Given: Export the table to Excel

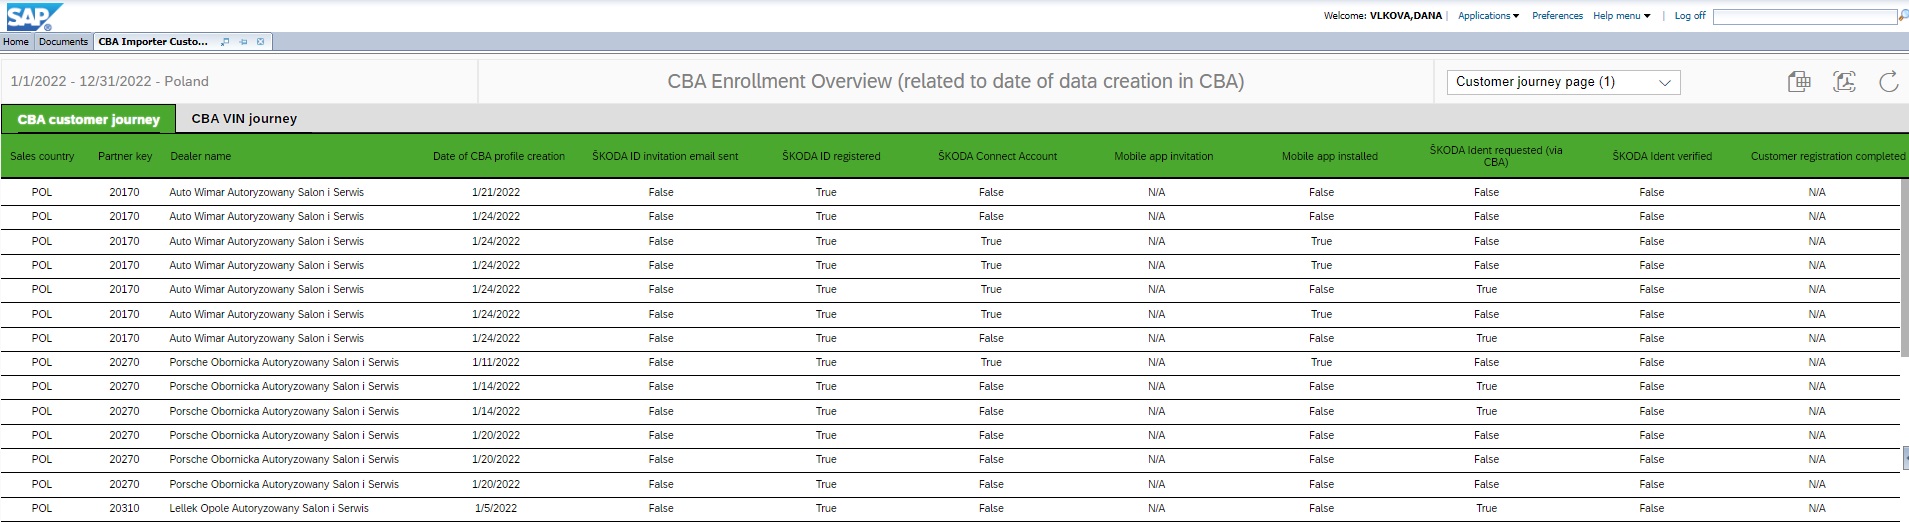Looking at the screenshot, I should 1799,82.
